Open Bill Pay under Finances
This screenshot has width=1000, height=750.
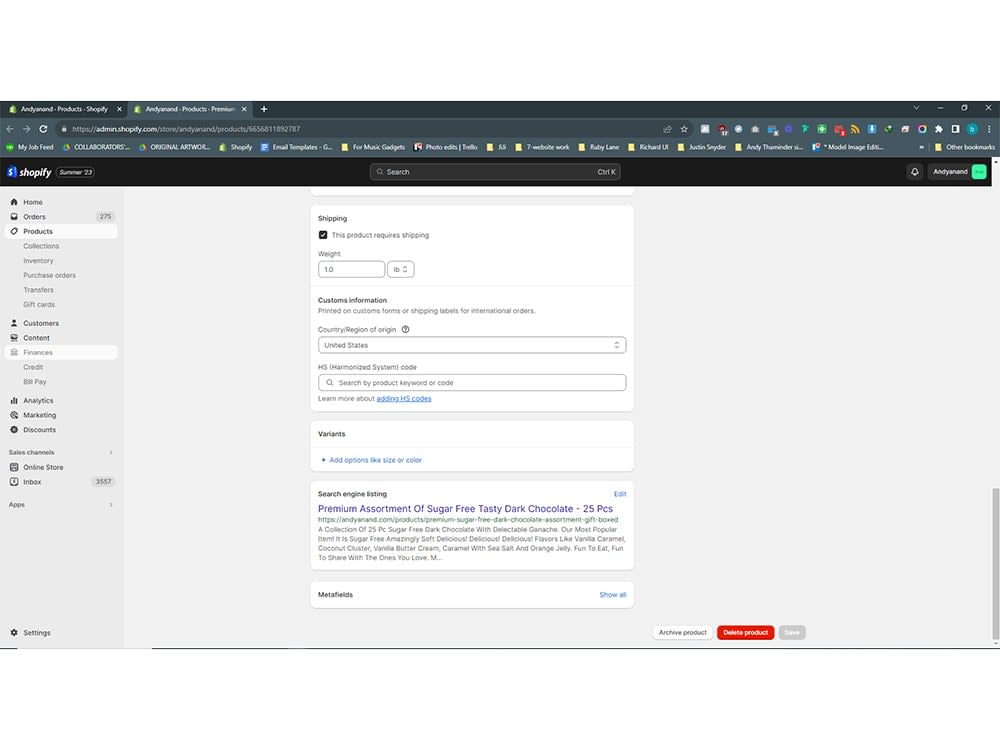point(34,382)
